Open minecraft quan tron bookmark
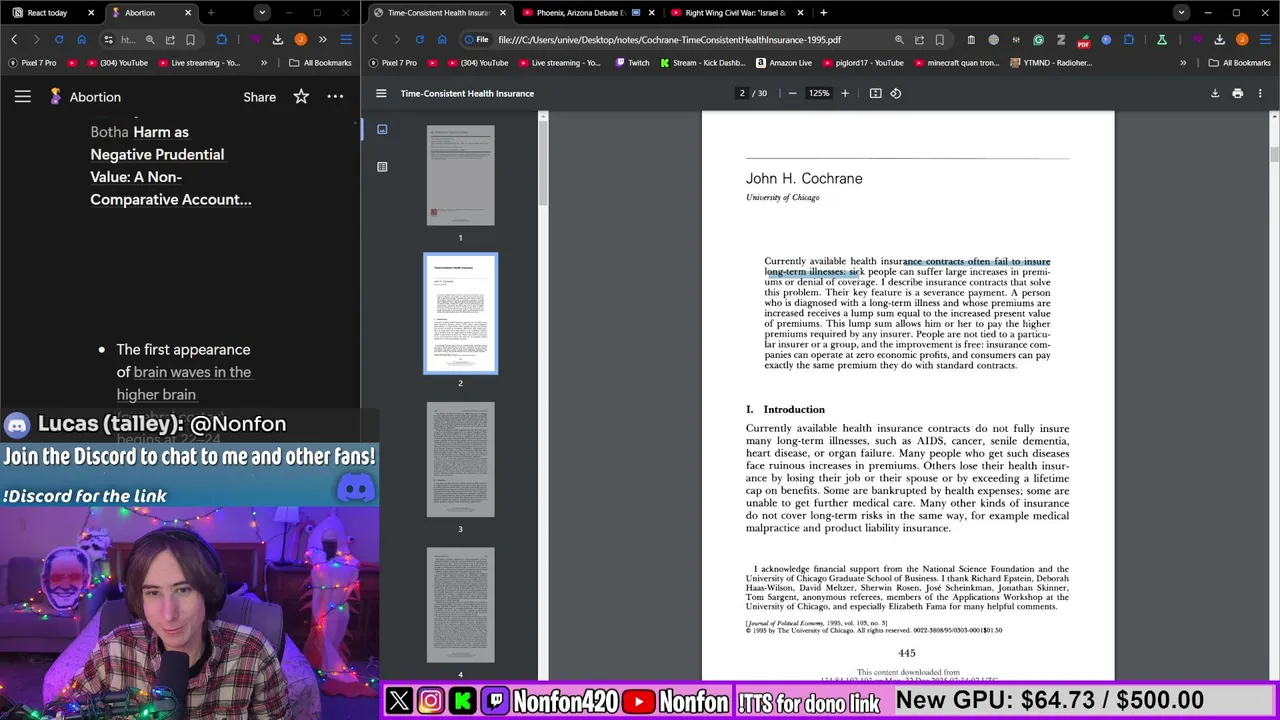This screenshot has width=1280, height=720. [x=955, y=63]
